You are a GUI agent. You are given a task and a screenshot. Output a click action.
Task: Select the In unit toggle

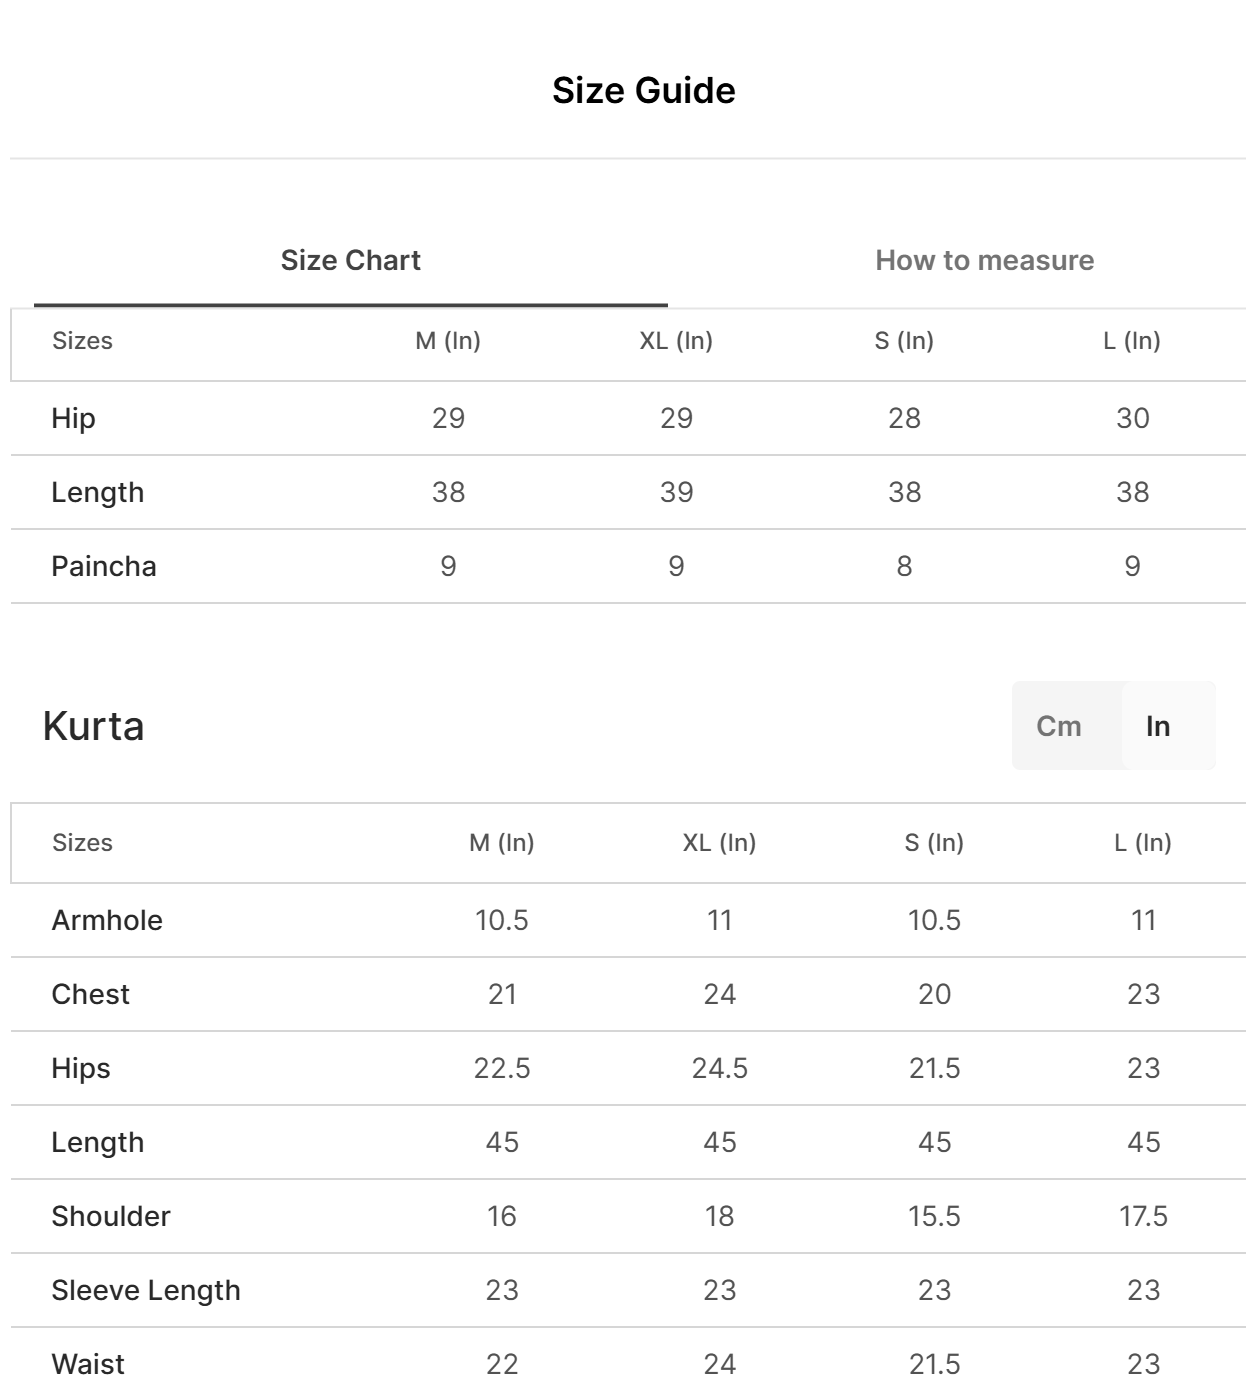click(x=1157, y=726)
